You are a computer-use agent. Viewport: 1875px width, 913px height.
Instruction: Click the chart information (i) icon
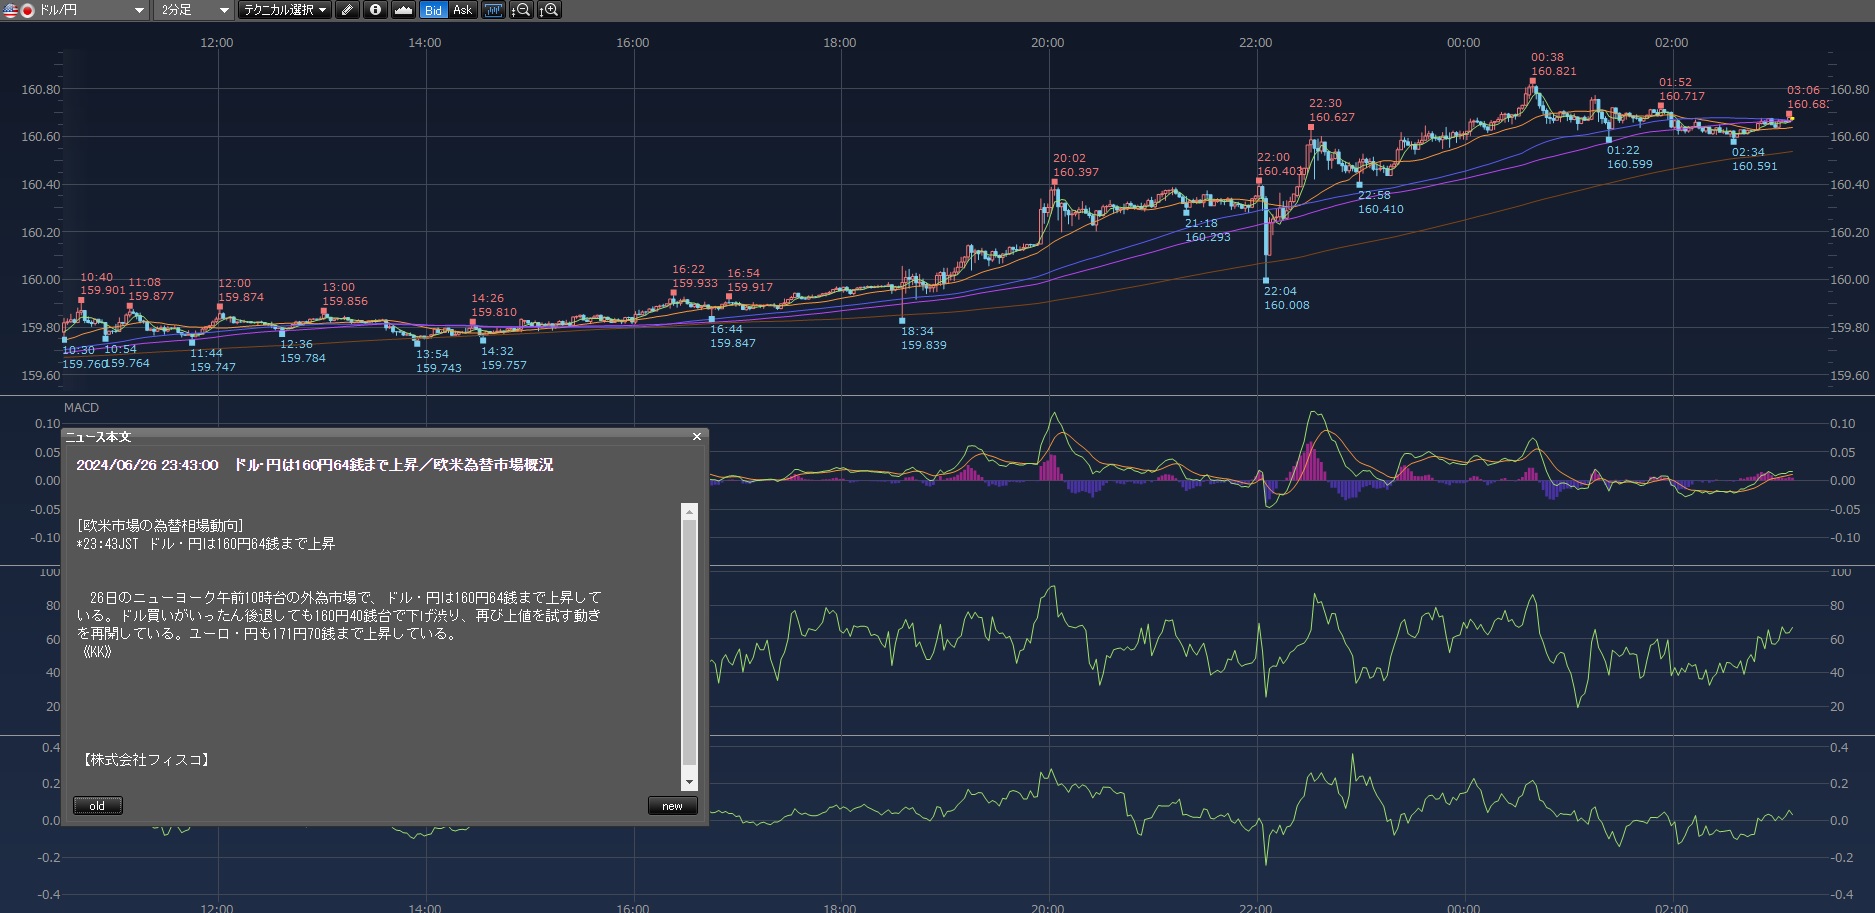(375, 10)
